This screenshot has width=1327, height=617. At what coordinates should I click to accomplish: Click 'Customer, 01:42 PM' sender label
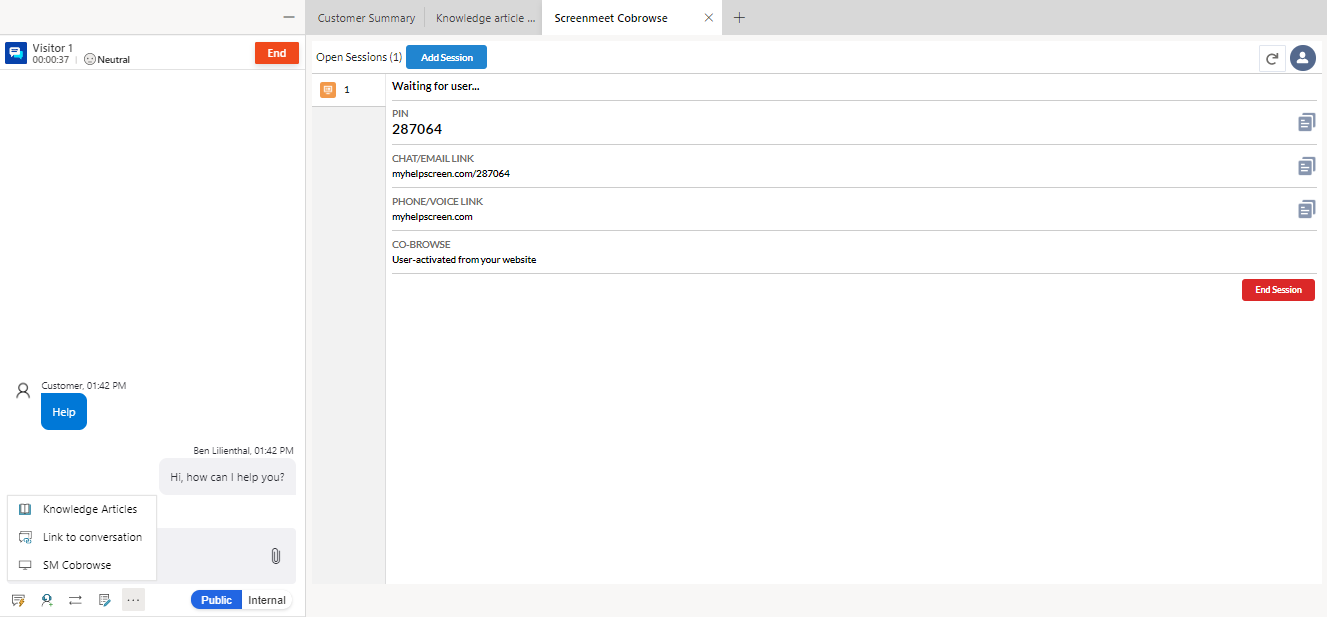[x=84, y=386]
